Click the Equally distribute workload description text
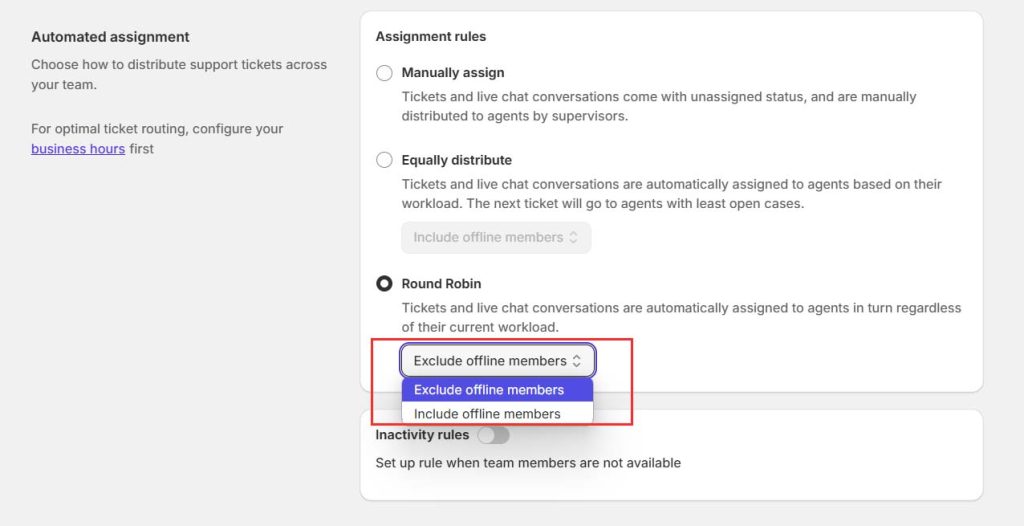 (671, 194)
